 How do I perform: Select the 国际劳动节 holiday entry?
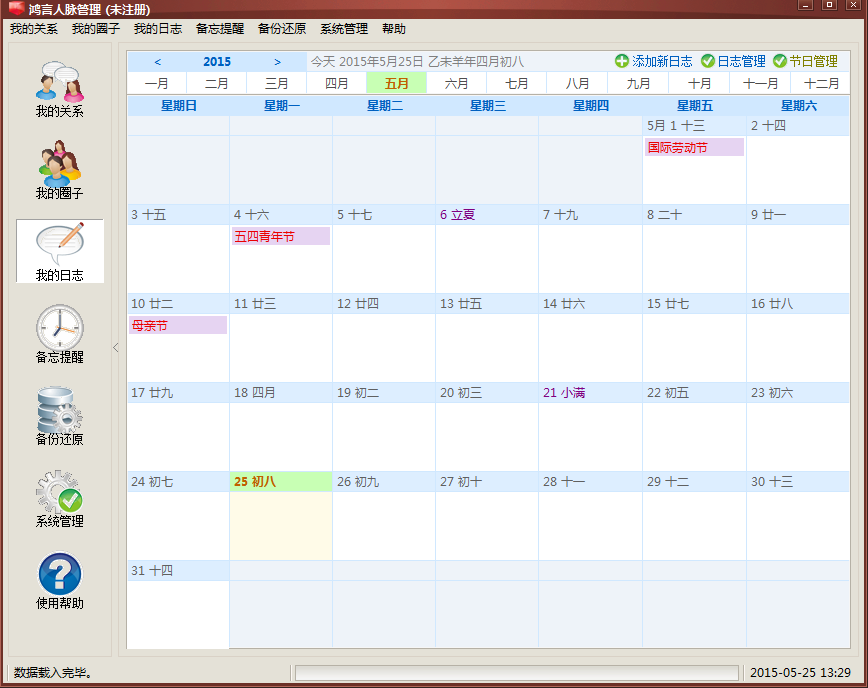point(694,147)
